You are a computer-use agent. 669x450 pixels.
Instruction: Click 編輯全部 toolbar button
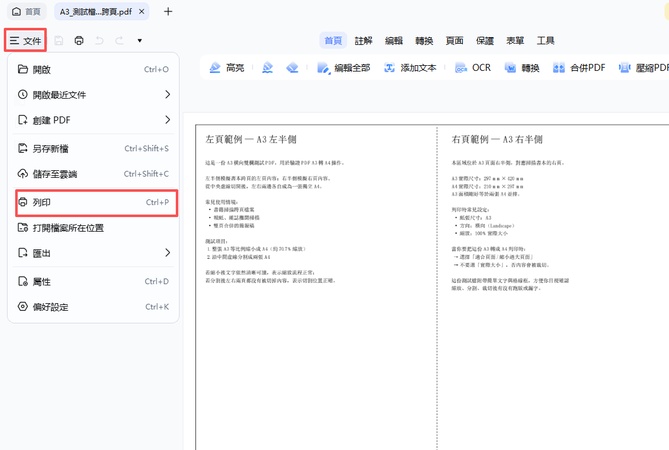click(x=343, y=68)
